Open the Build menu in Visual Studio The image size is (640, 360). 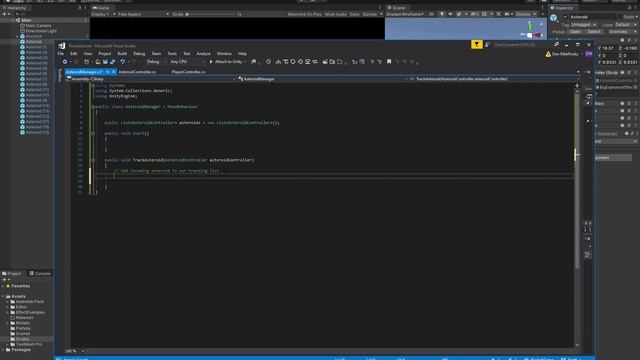tap(122, 53)
